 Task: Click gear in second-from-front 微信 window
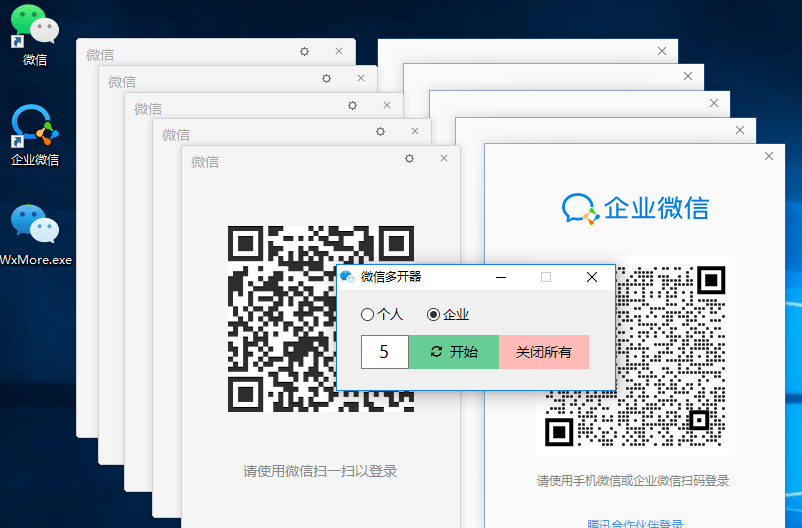tap(380, 131)
